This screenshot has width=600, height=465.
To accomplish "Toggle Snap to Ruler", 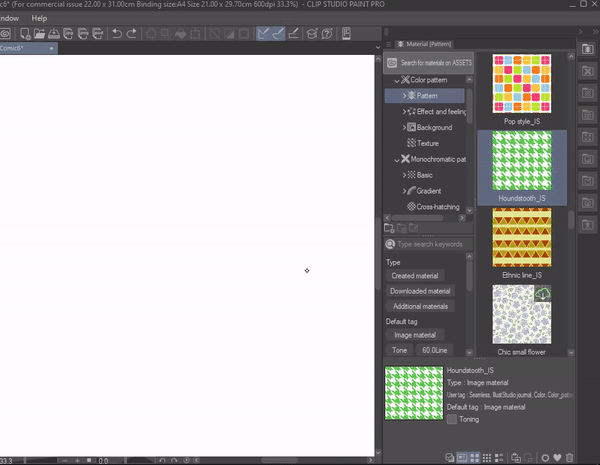I will tap(263, 34).
